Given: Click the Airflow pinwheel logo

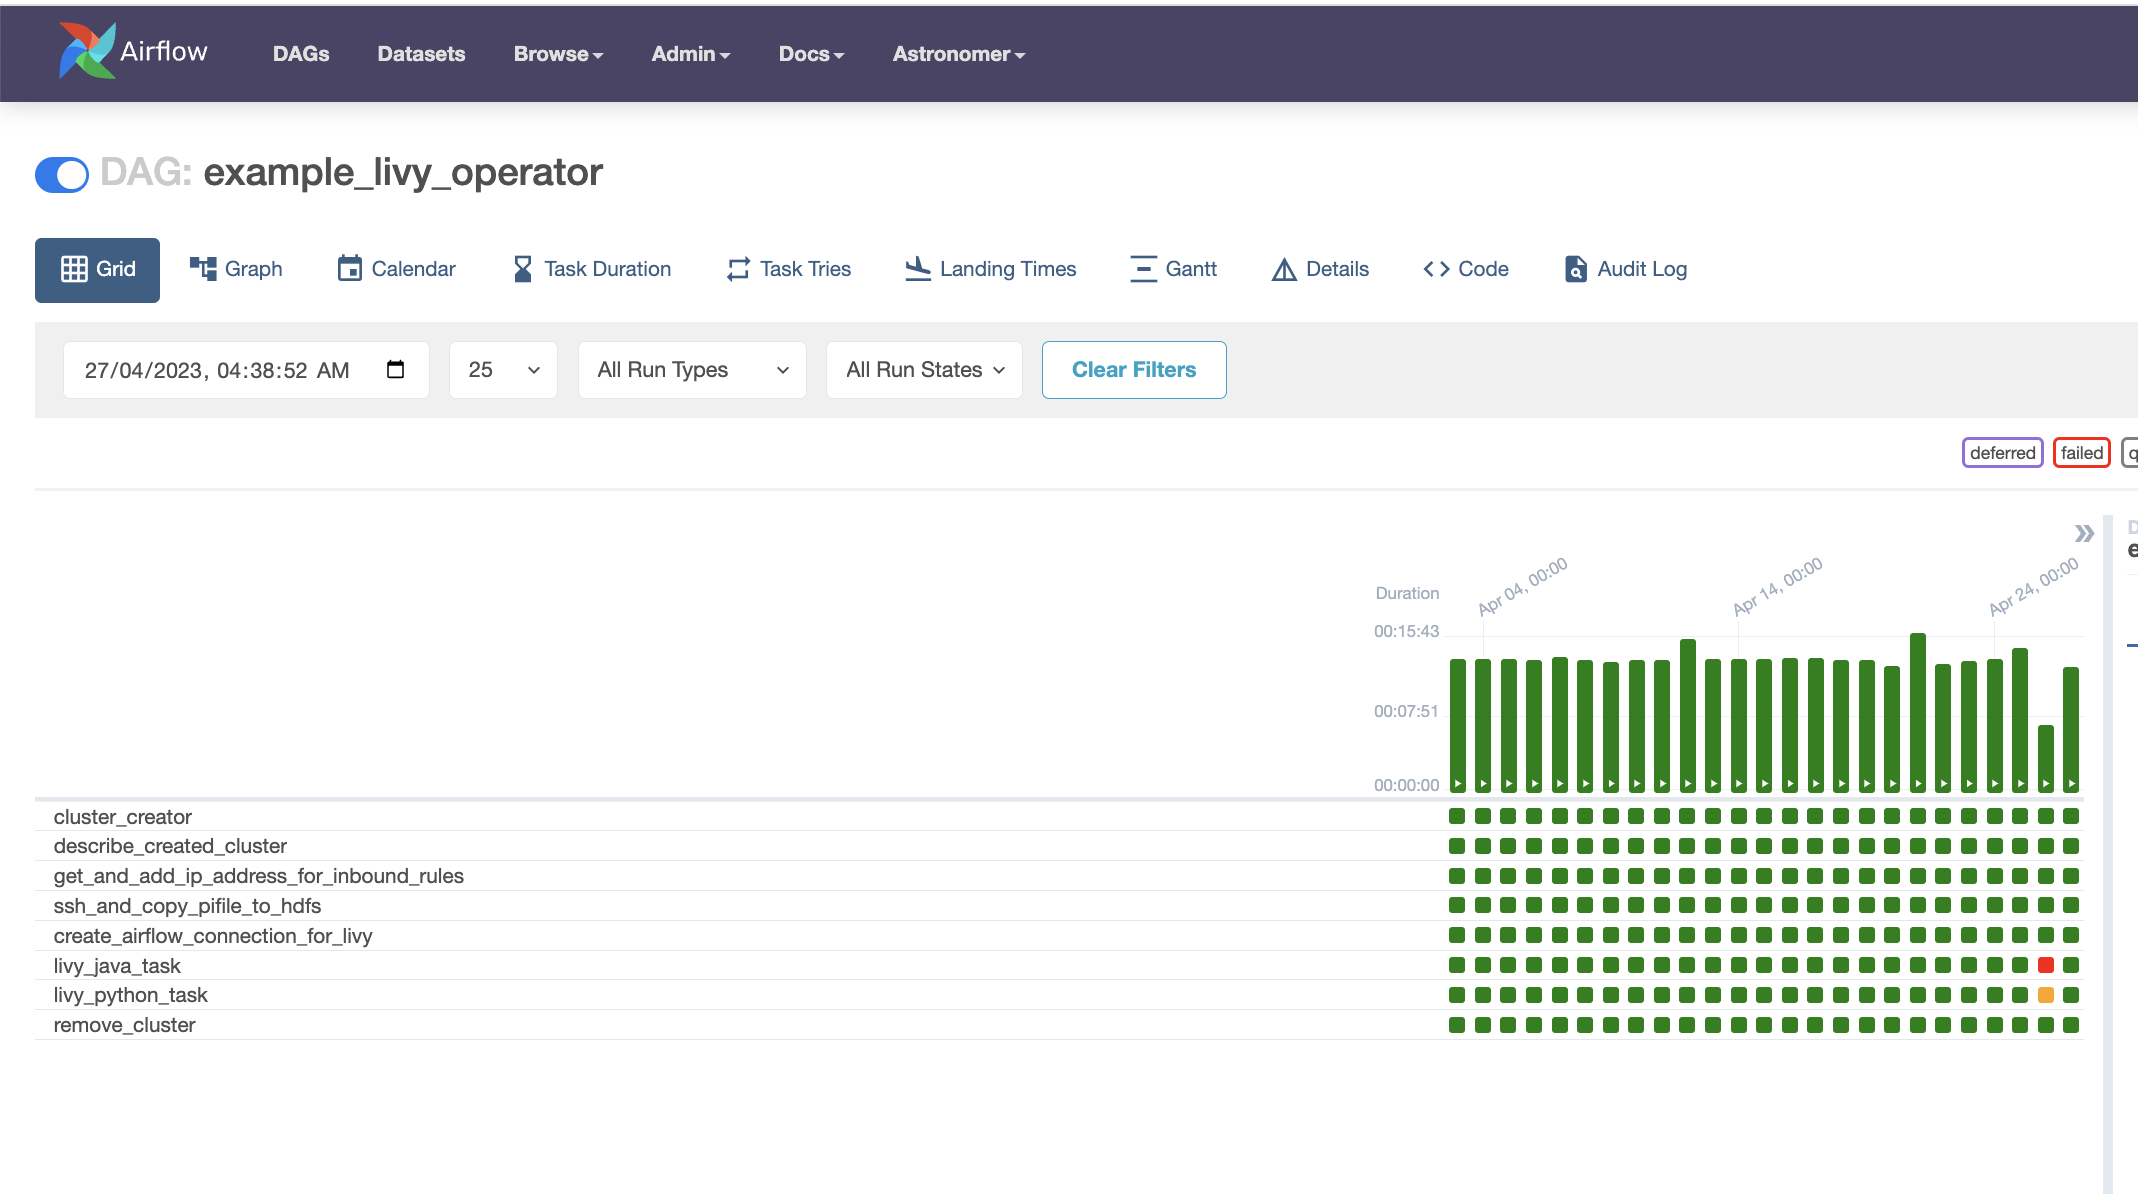Looking at the screenshot, I should [x=87, y=51].
